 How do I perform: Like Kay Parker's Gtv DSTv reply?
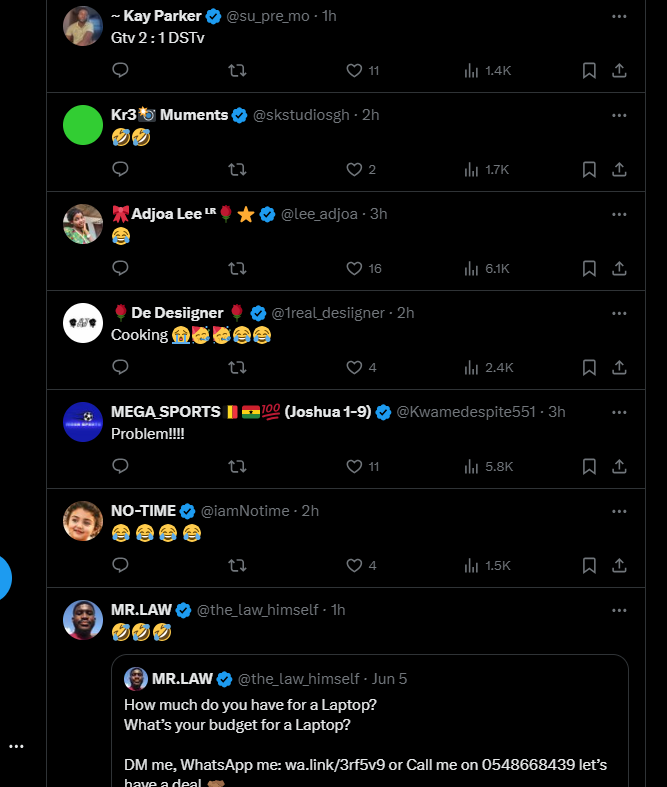point(353,71)
